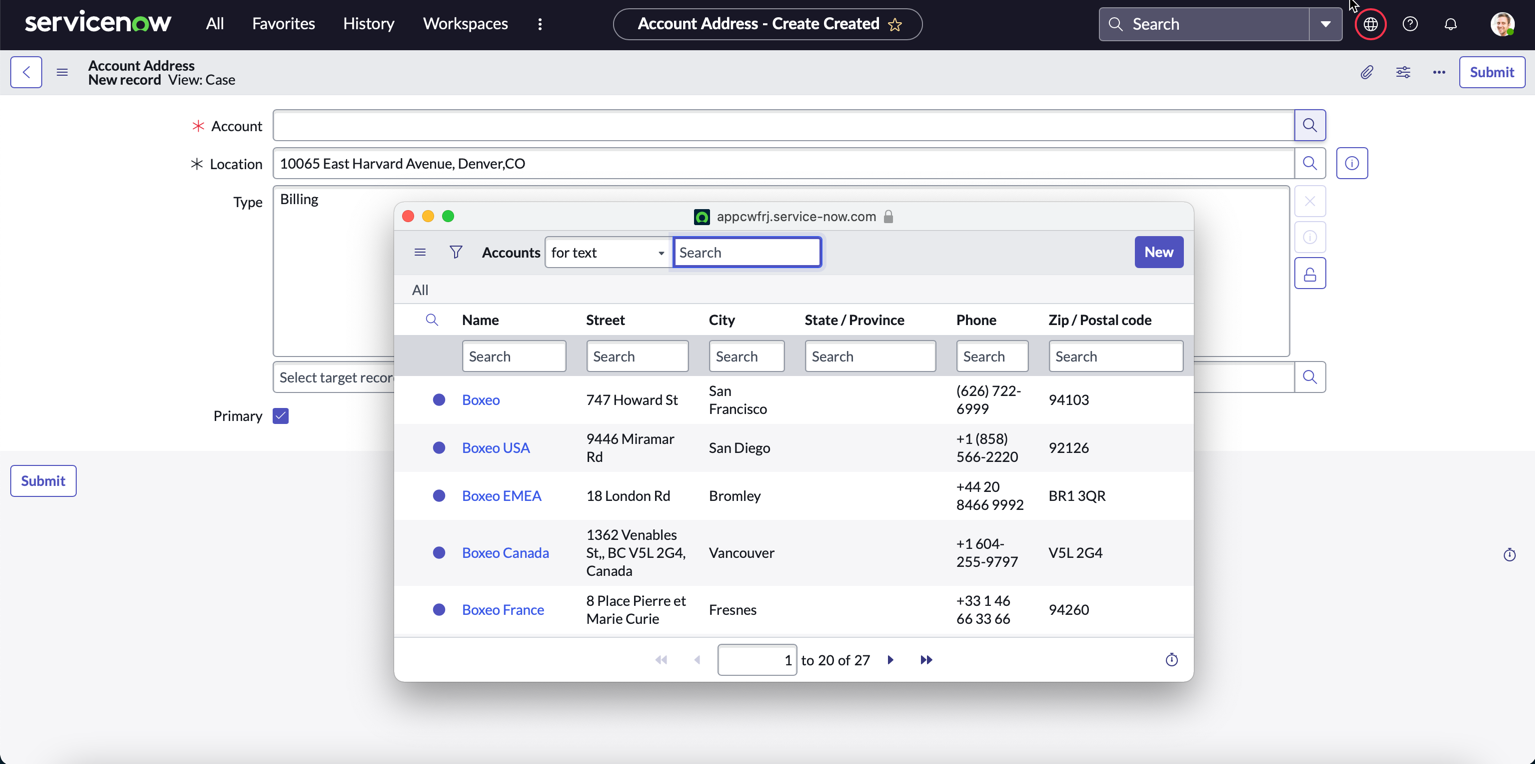Viewport: 1535px width, 764px height.
Task: Click the Street column search field
Action: point(637,356)
